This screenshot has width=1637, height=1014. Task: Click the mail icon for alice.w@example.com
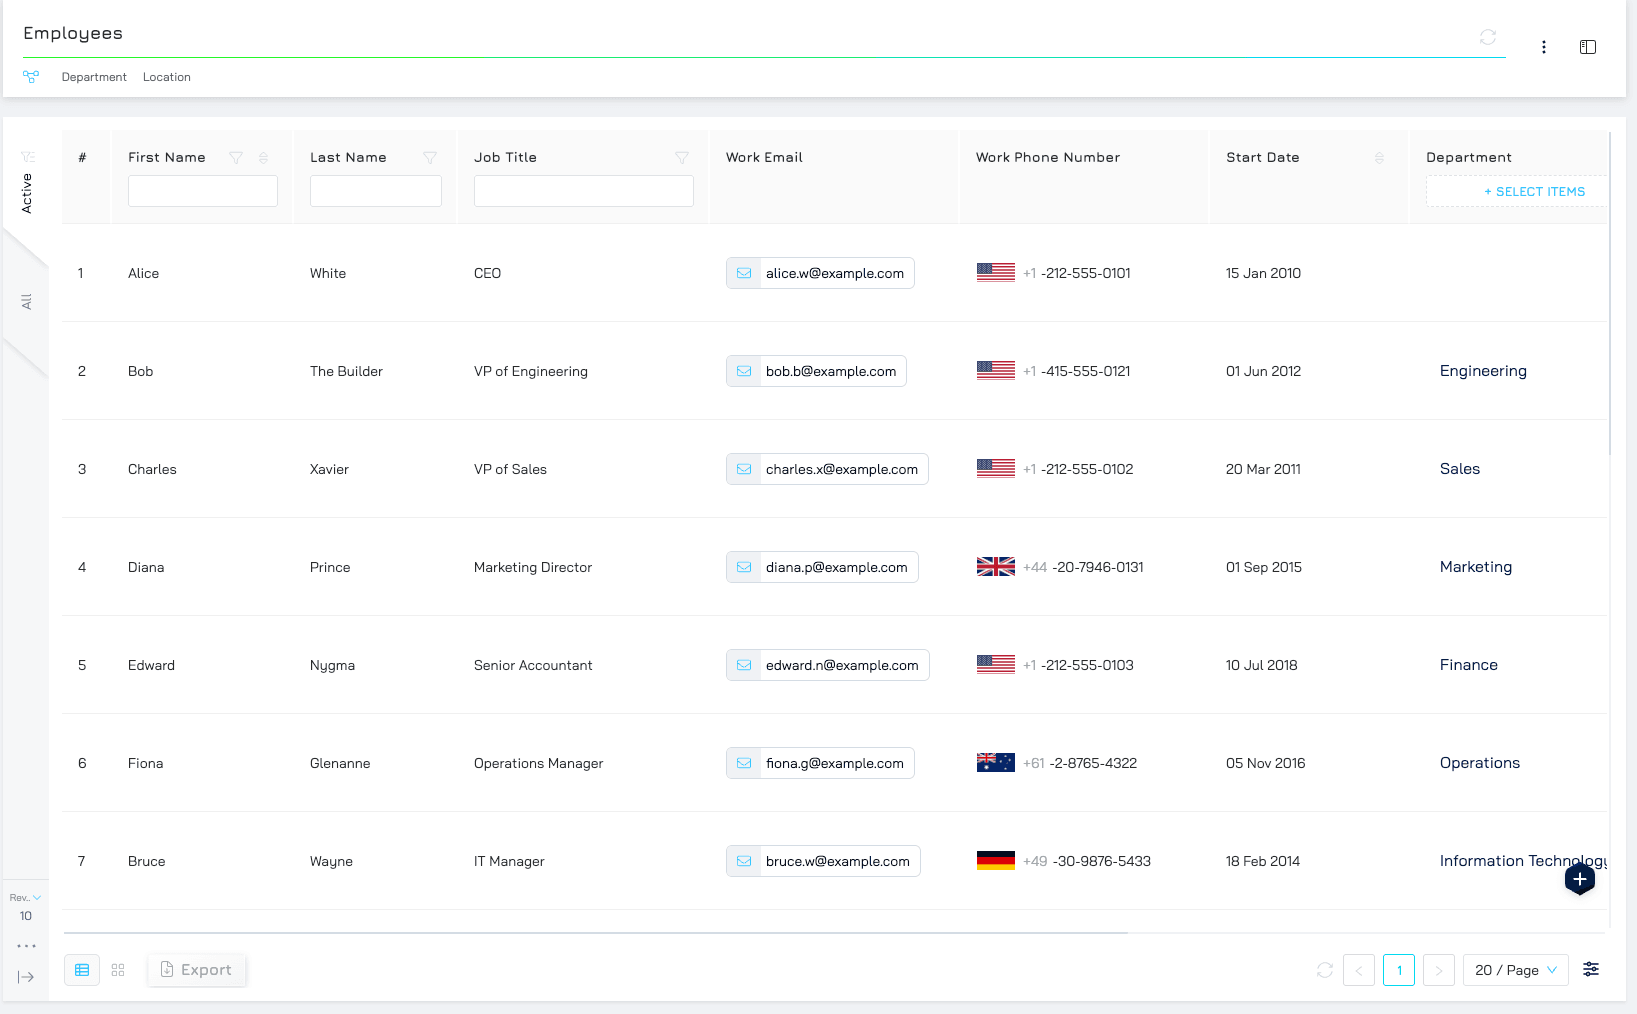coord(744,273)
